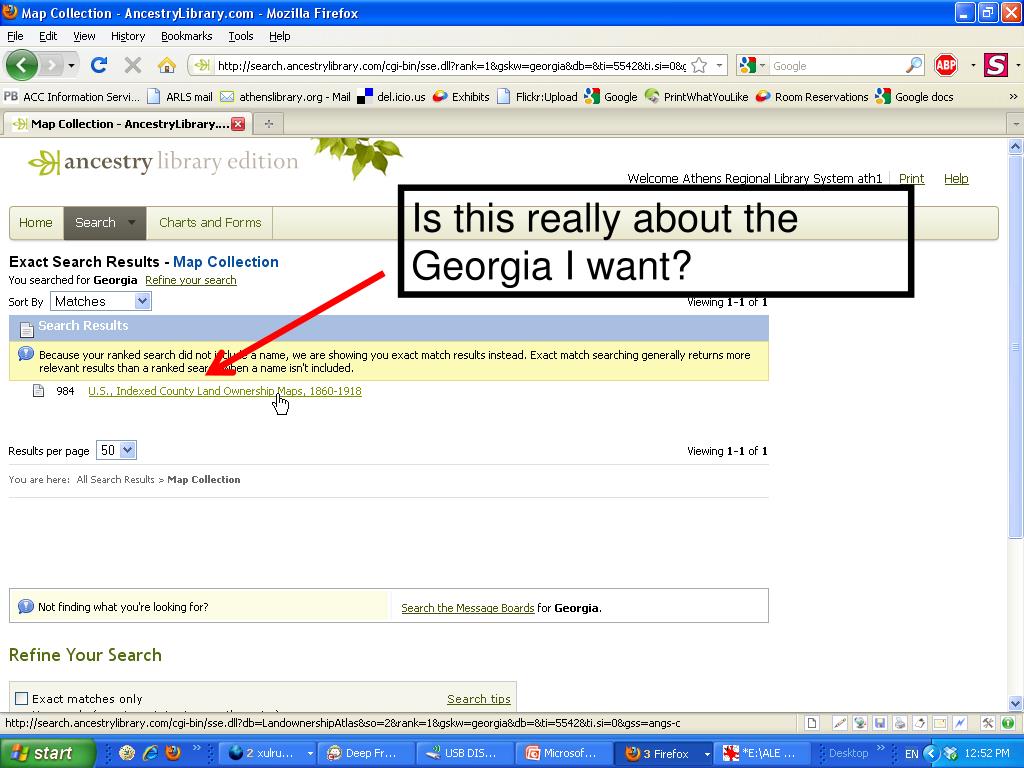This screenshot has width=1024, height=768.
Task: Open the Results per page 50 dropdown
Action: (116, 450)
